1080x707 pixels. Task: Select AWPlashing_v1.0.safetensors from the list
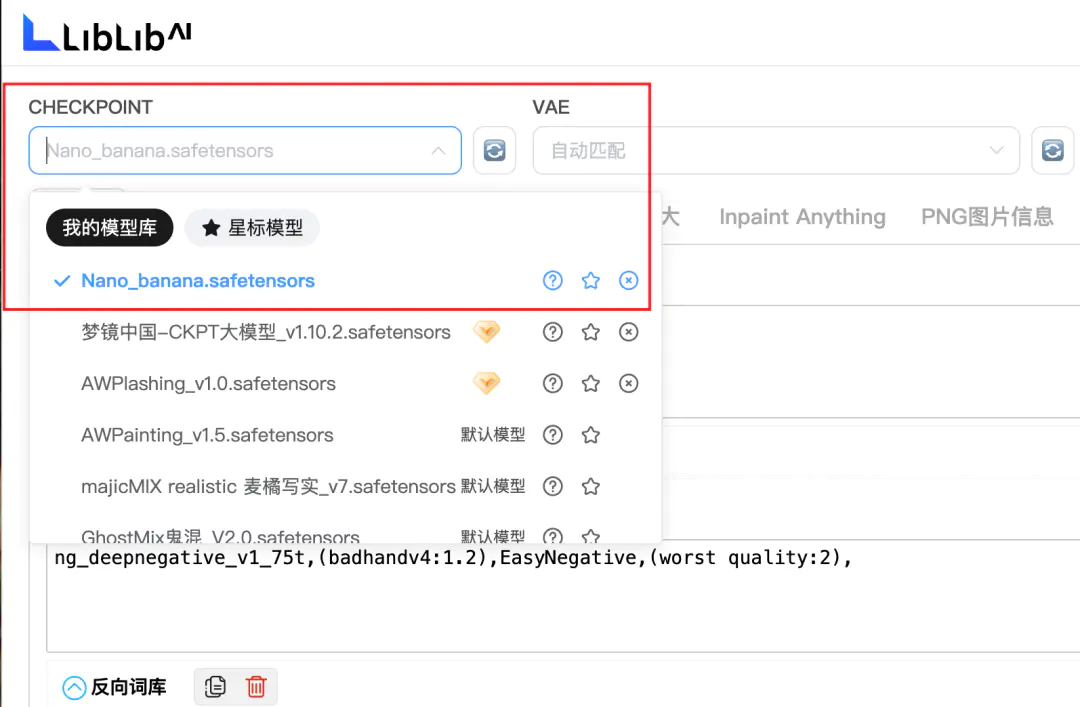[x=208, y=383]
